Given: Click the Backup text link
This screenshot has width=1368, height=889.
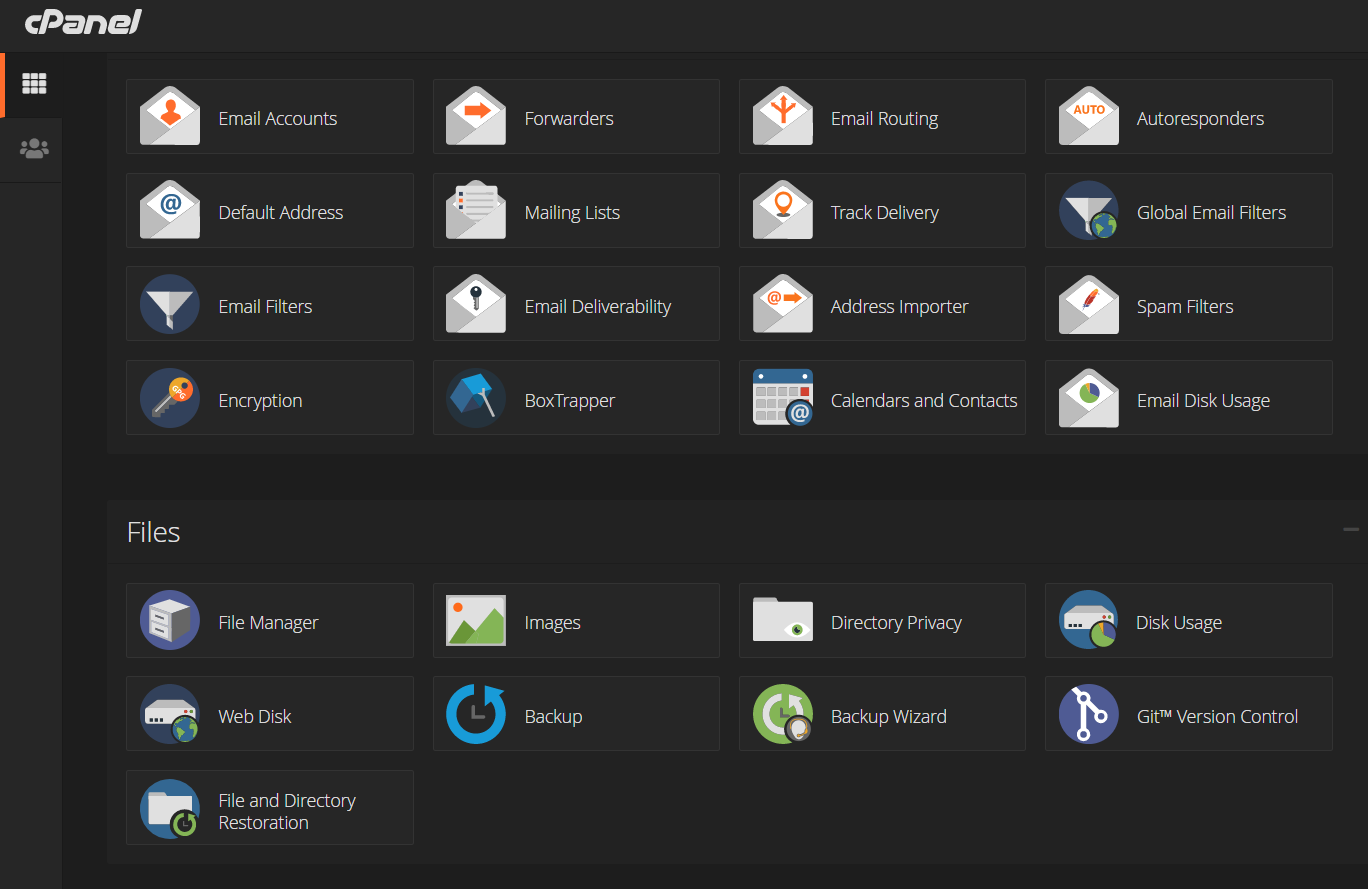Looking at the screenshot, I should tap(553, 716).
